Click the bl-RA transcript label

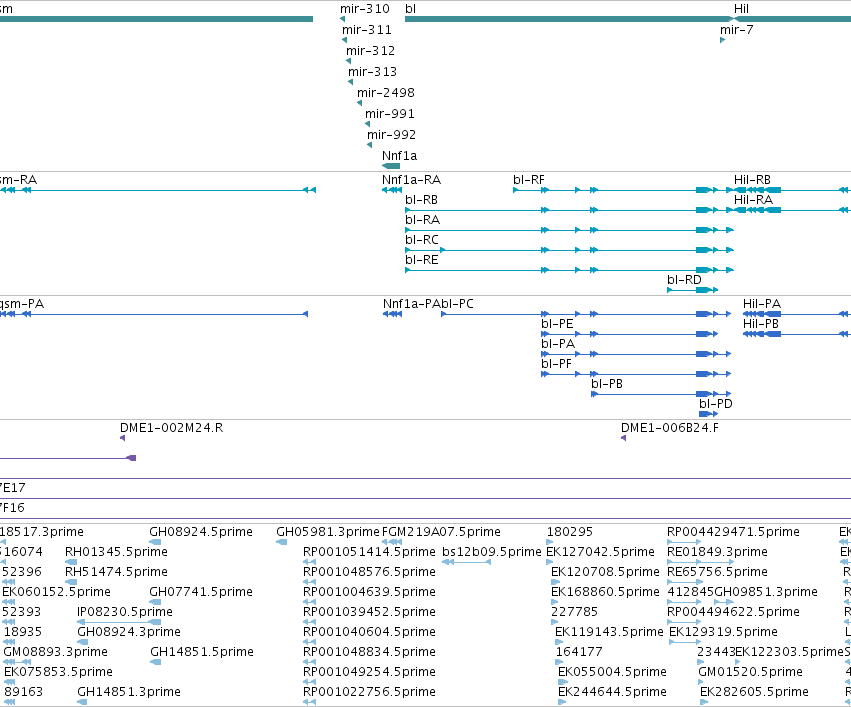(422, 220)
